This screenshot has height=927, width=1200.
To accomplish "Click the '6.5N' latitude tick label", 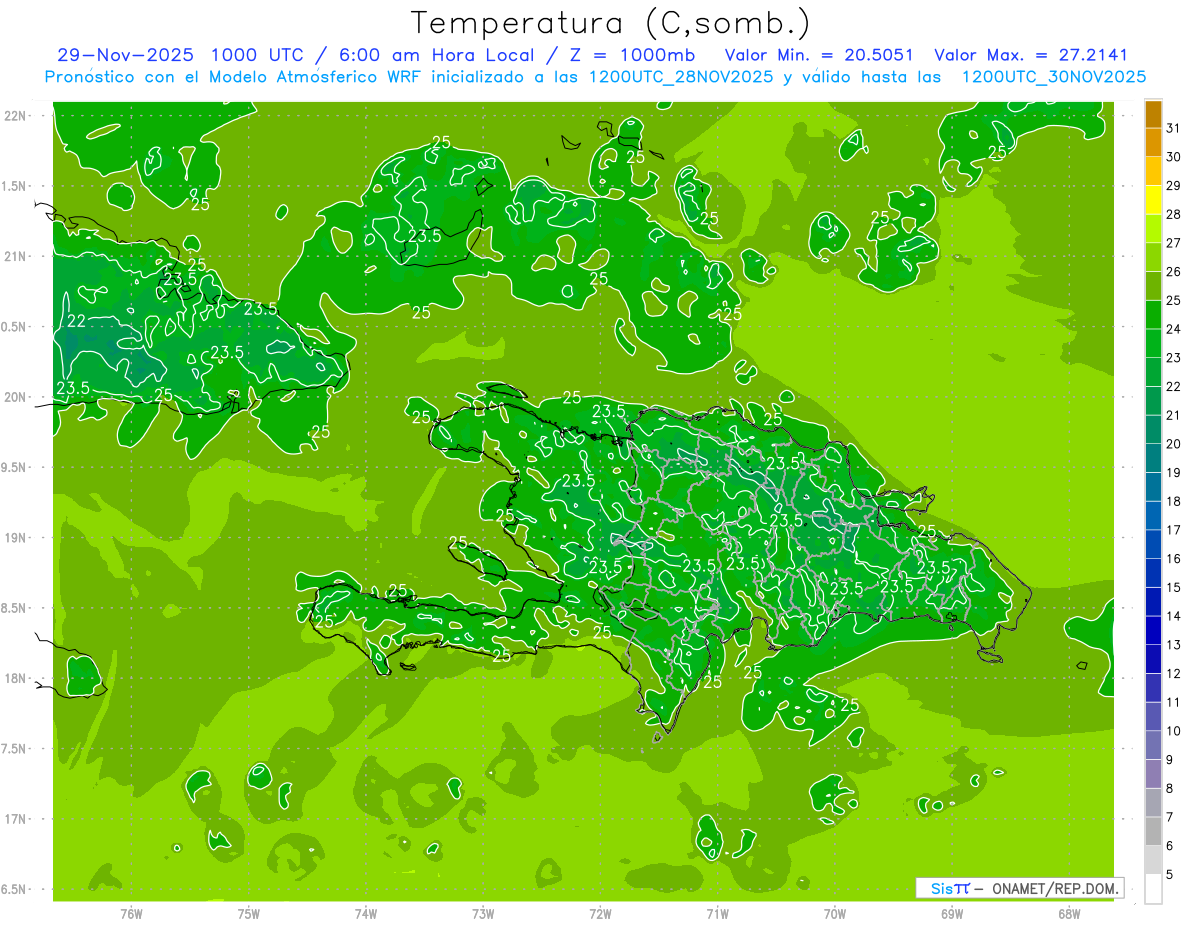I will point(14,889).
